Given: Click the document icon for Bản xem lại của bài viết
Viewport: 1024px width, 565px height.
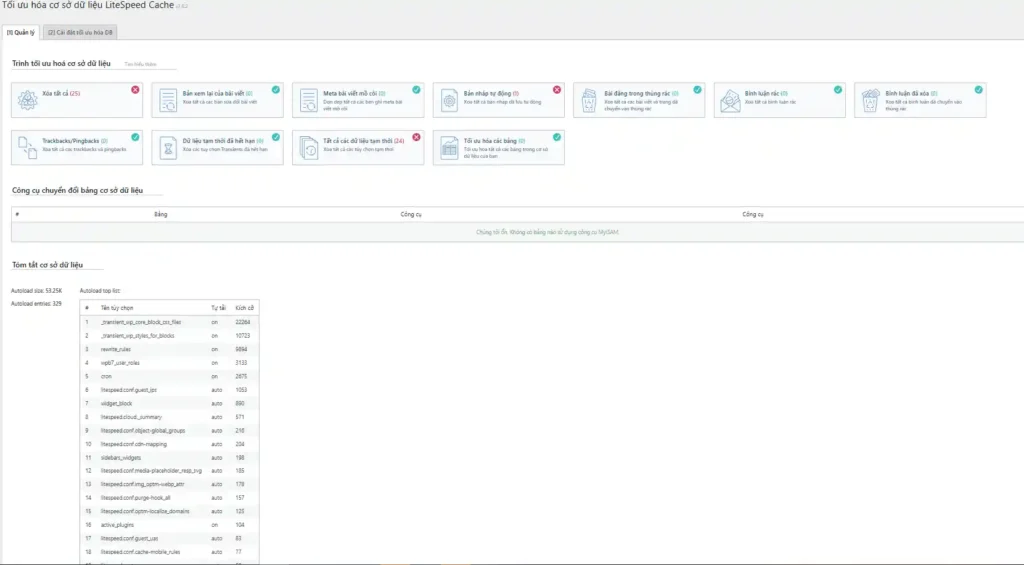Looking at the screenshot, I should point(168,101).
